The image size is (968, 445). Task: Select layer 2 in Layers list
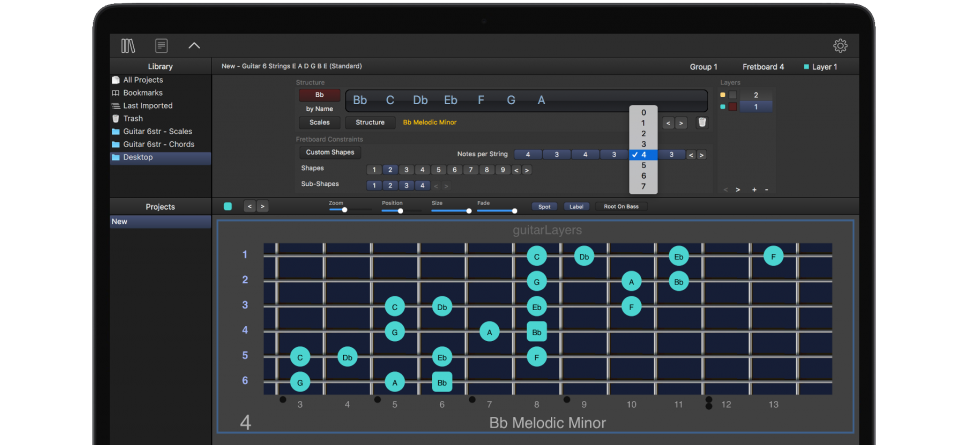click(756, 95)
